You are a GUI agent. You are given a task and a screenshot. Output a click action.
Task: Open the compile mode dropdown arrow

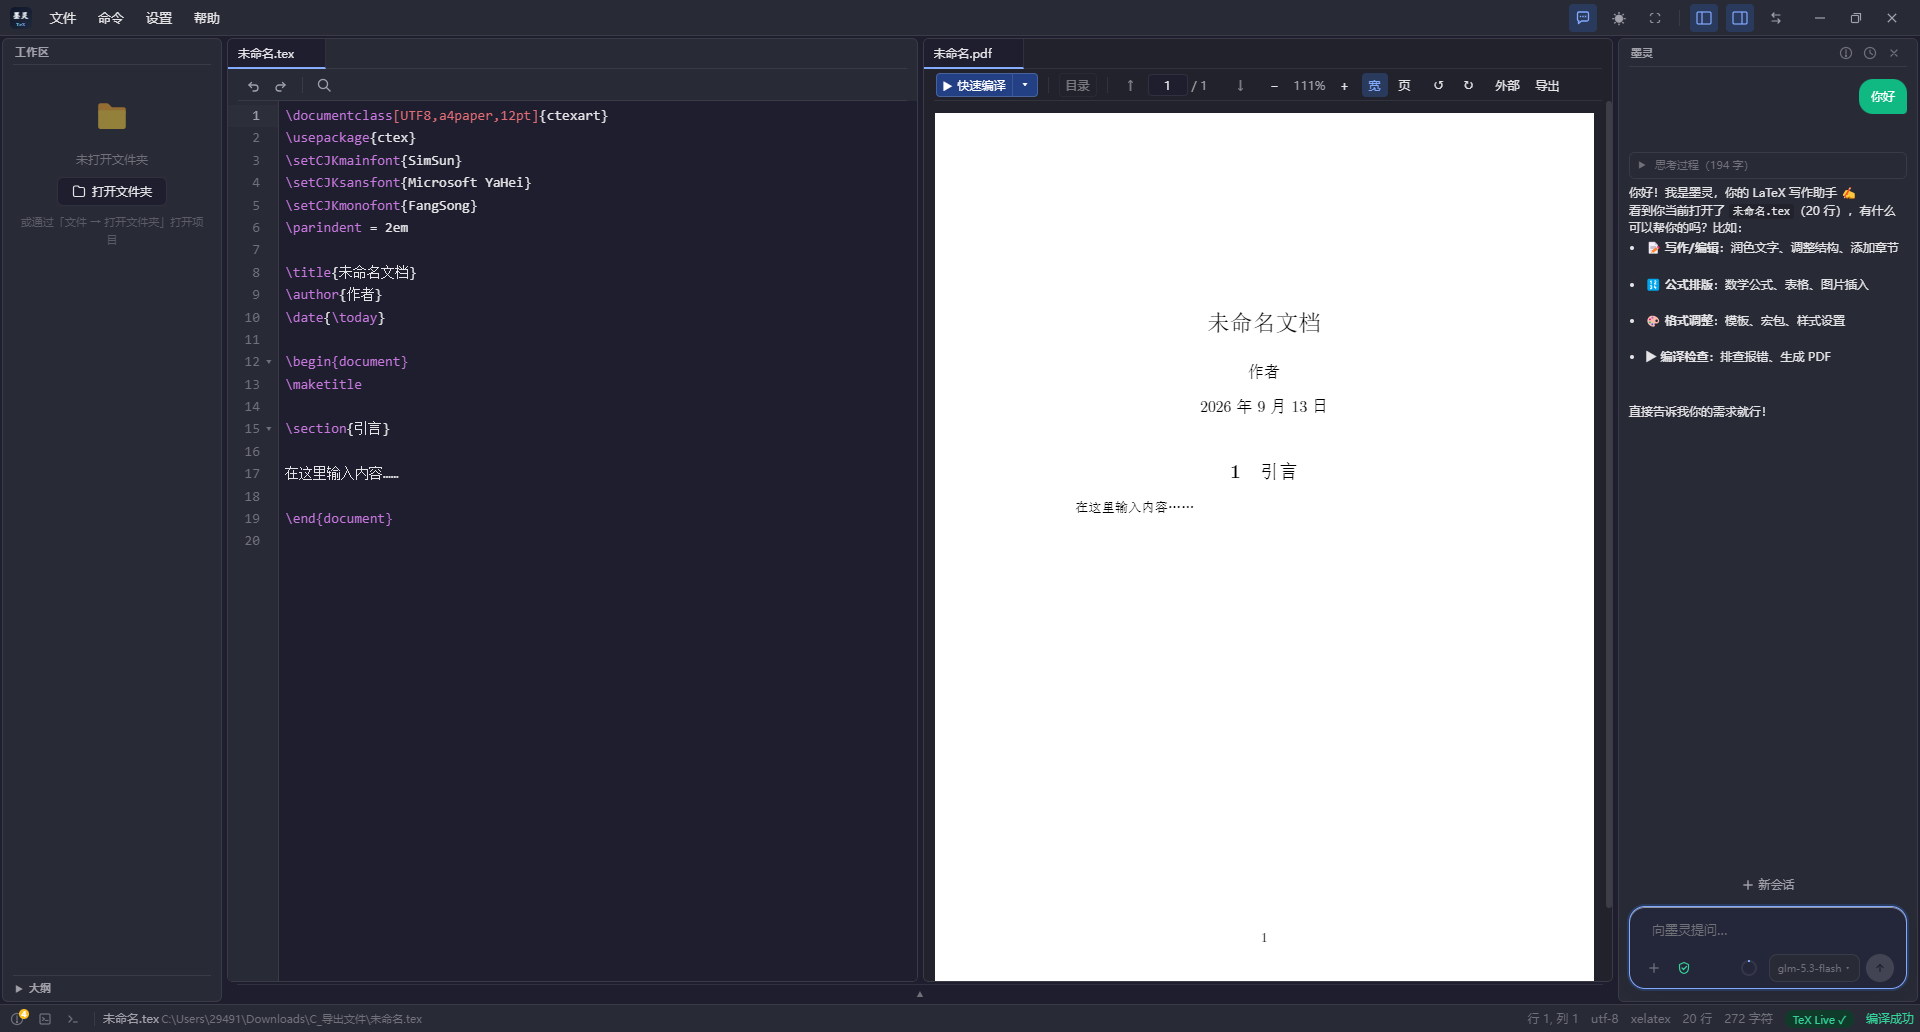[1025, 86]
